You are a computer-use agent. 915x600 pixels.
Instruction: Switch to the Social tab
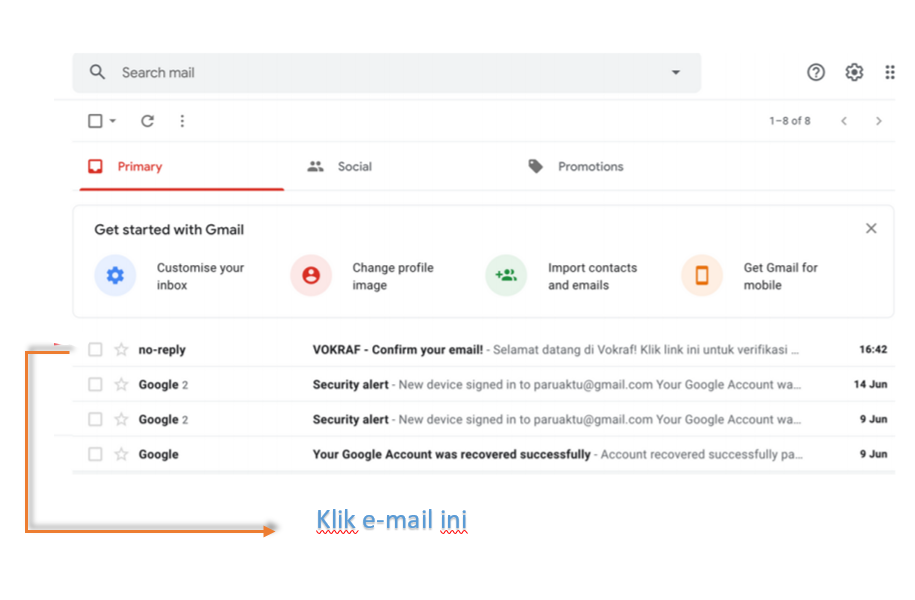tap(355, 166)
